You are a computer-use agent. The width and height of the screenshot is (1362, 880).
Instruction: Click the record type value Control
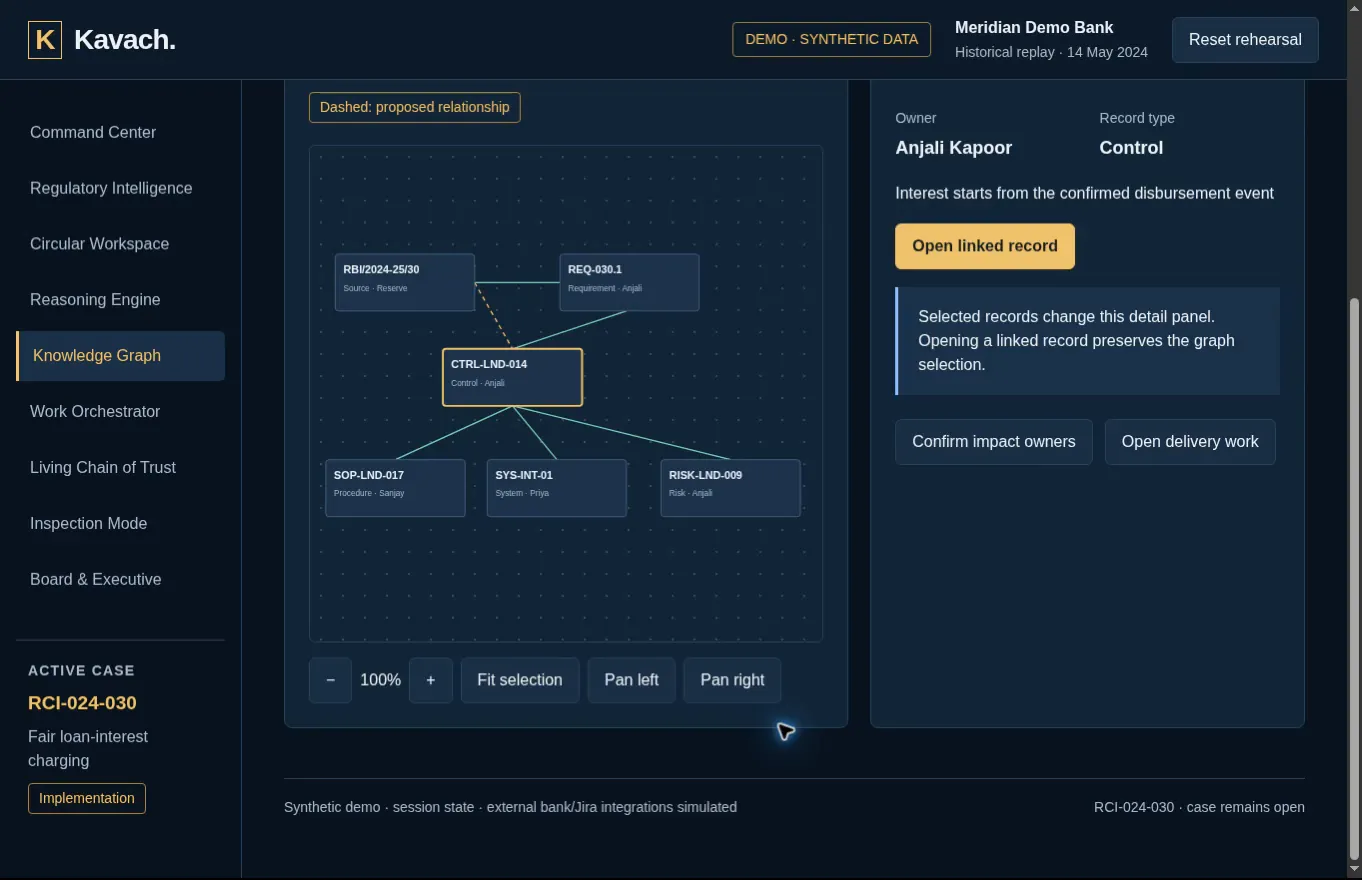(x=1131, y=148)
